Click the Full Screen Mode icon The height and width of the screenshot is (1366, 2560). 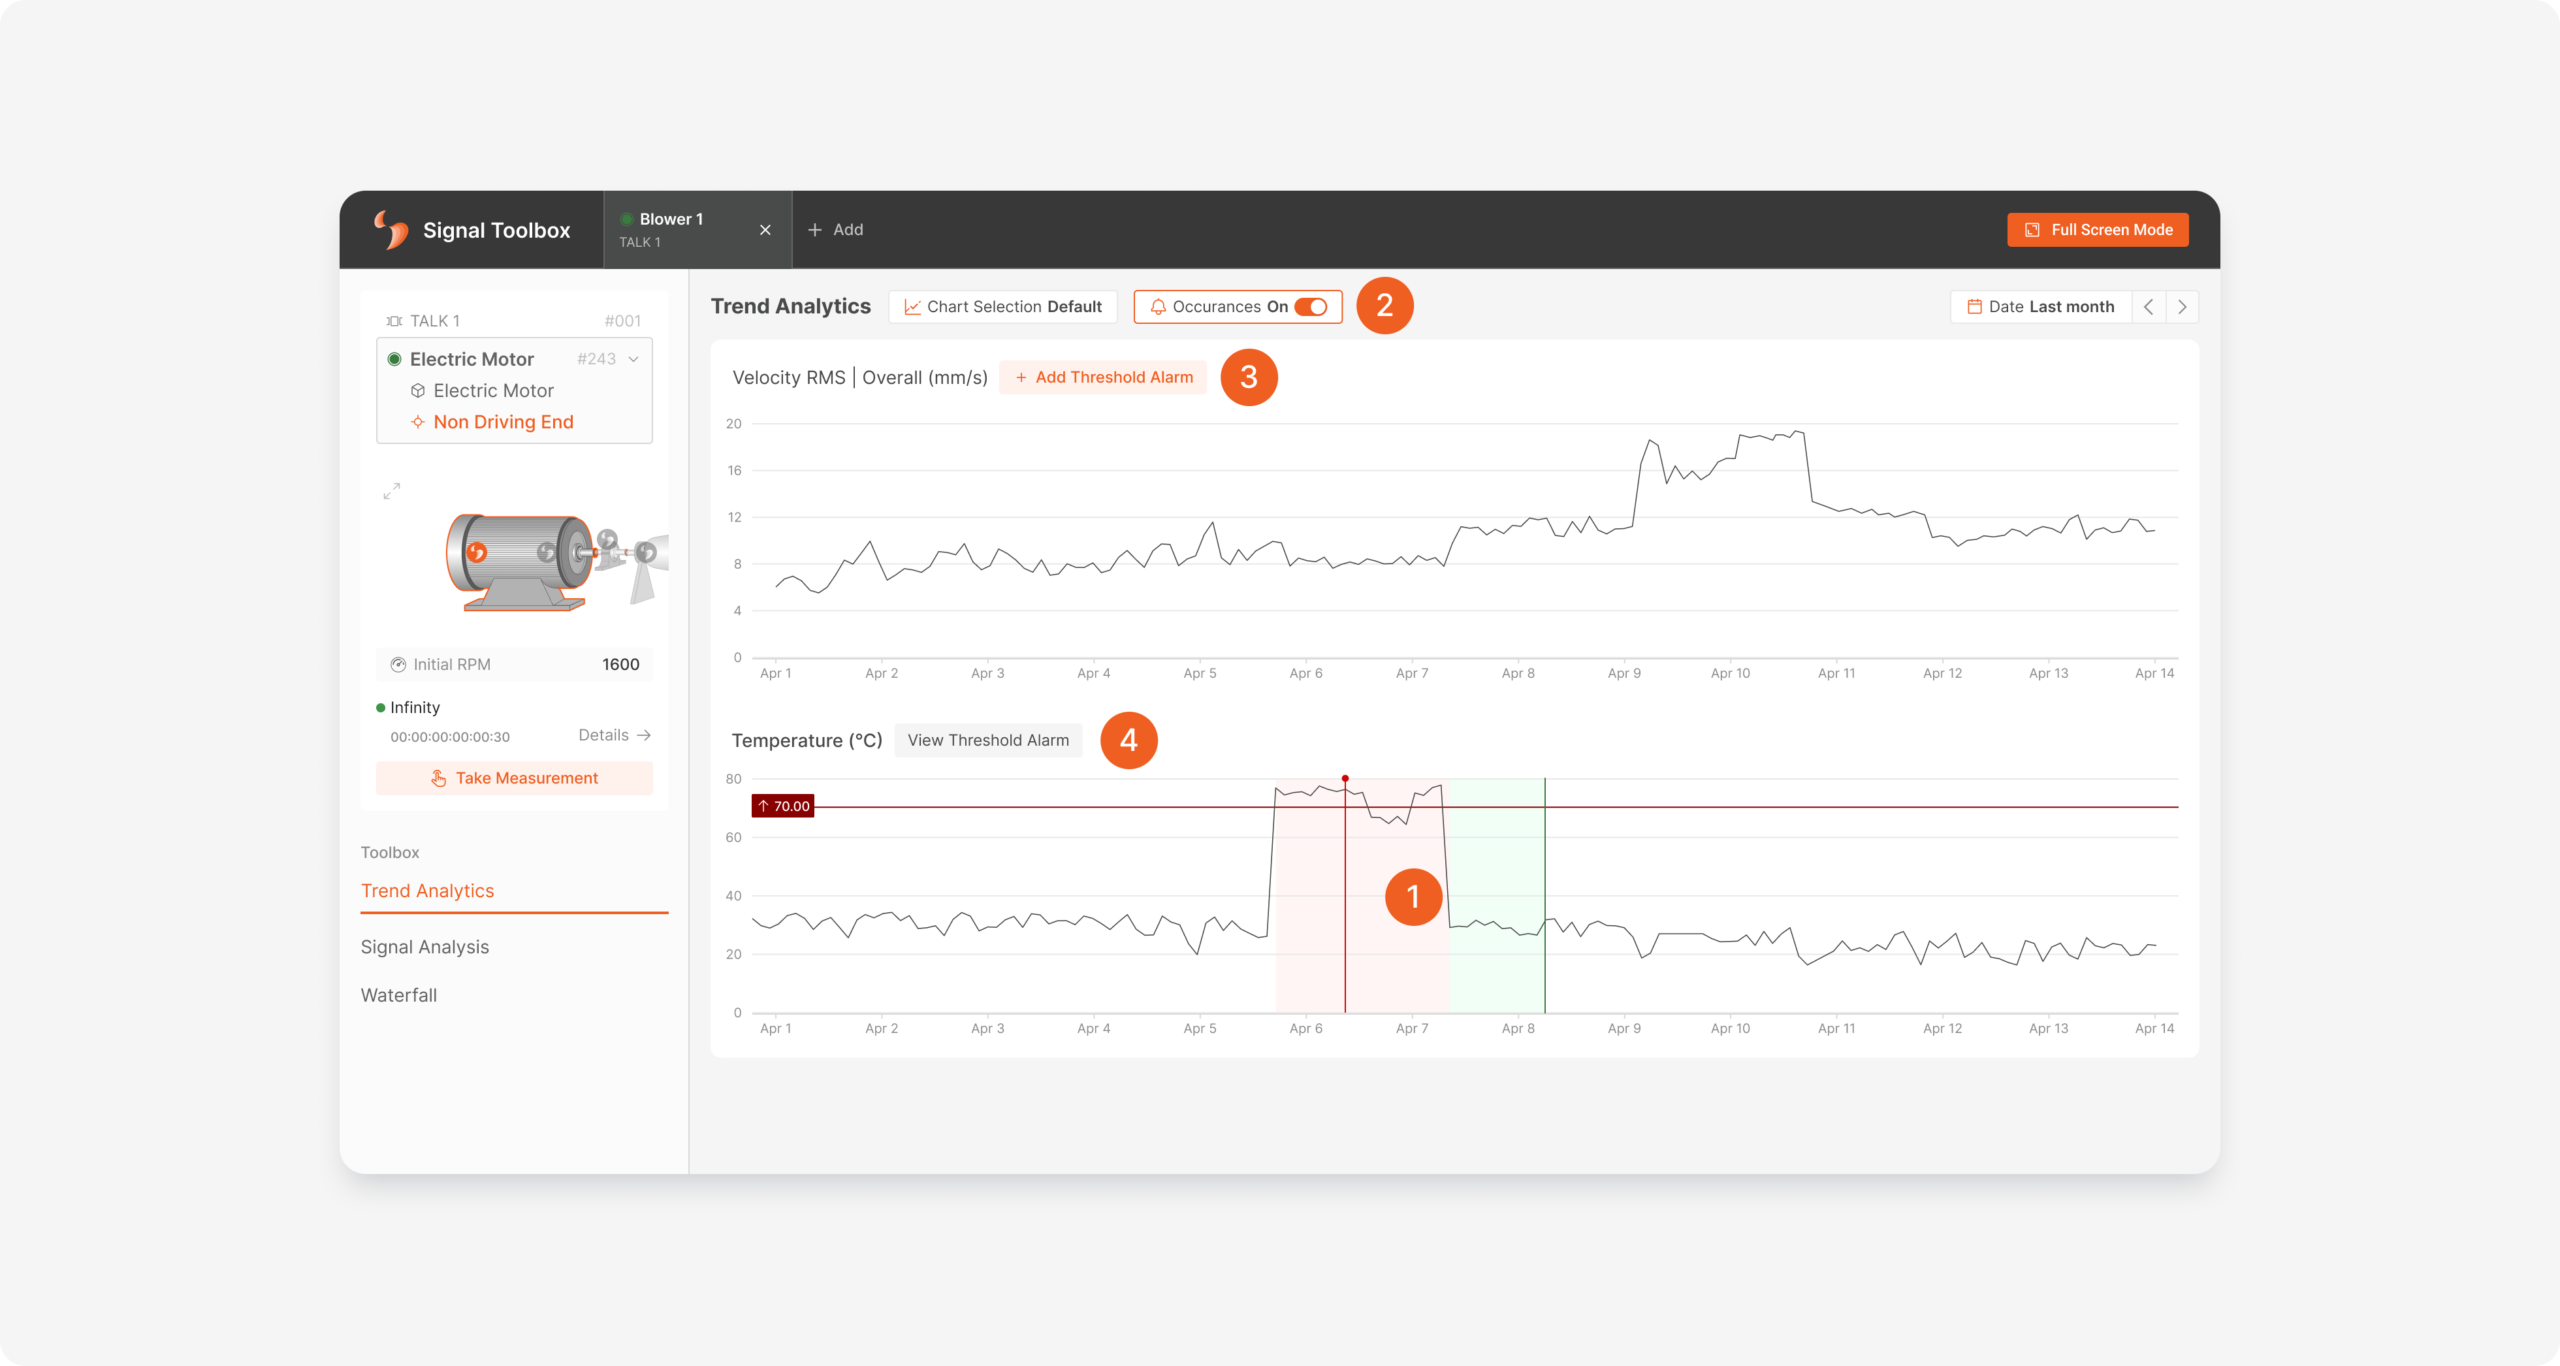click(x=2032, y=229)
